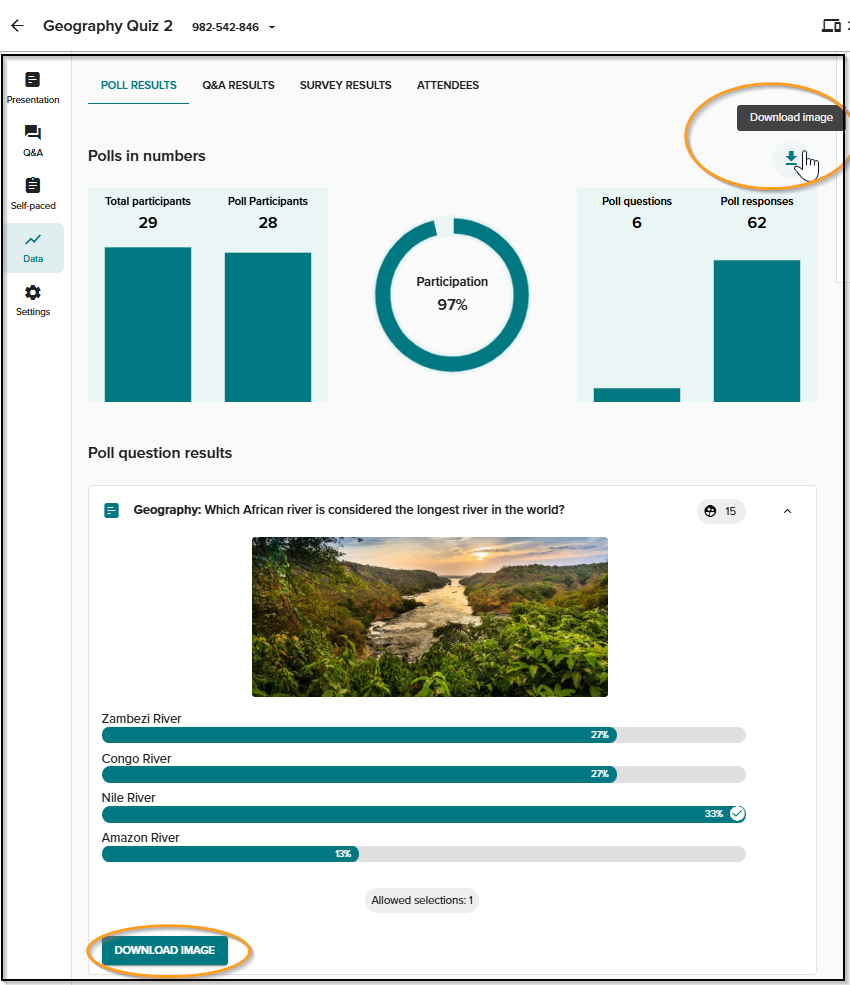Screen dimensions: 850x985
Task: Click the correct-answer checkmark on Nile River
Action: pos(738,814)
